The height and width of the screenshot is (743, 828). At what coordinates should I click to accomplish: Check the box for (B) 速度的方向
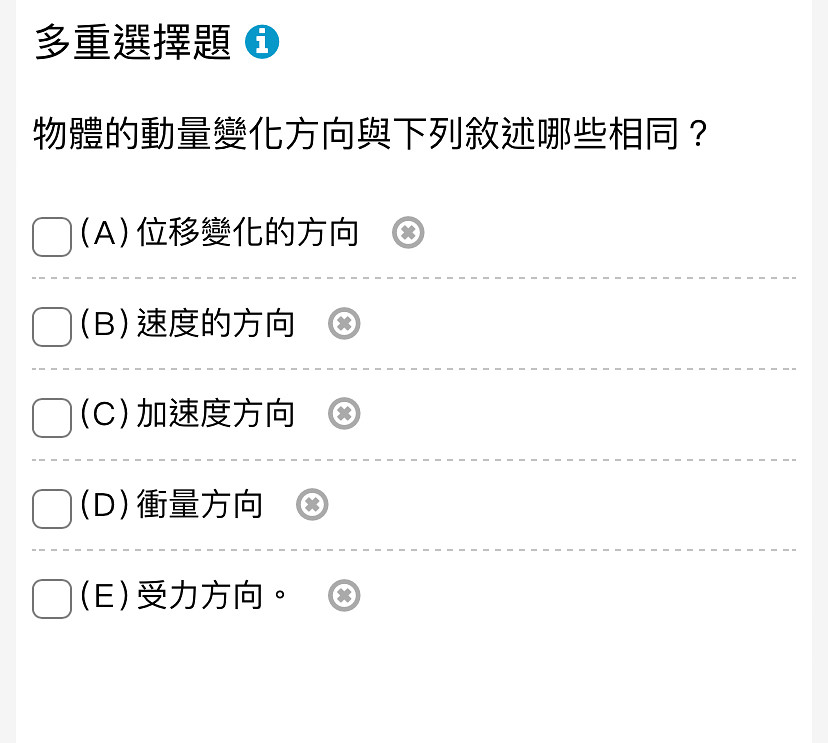52,327
